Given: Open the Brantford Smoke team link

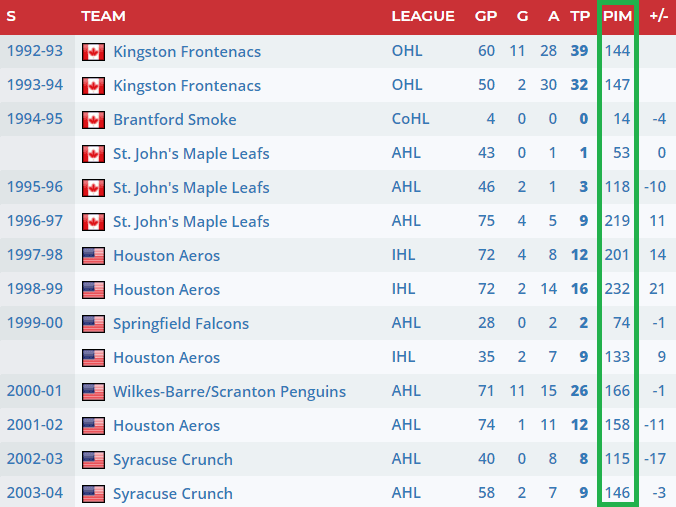Looking at the screenshot, I should (x=175, y=120).
